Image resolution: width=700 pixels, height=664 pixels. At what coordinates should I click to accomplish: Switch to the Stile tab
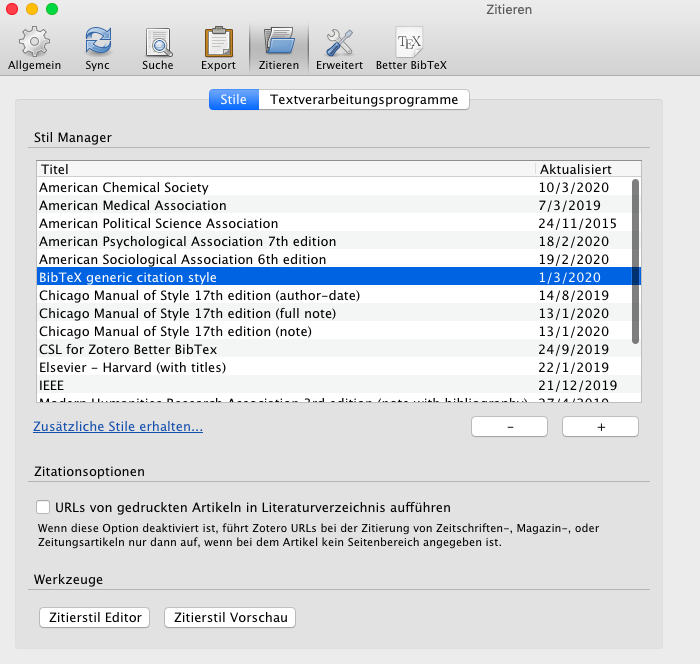[x=234, y=100]
